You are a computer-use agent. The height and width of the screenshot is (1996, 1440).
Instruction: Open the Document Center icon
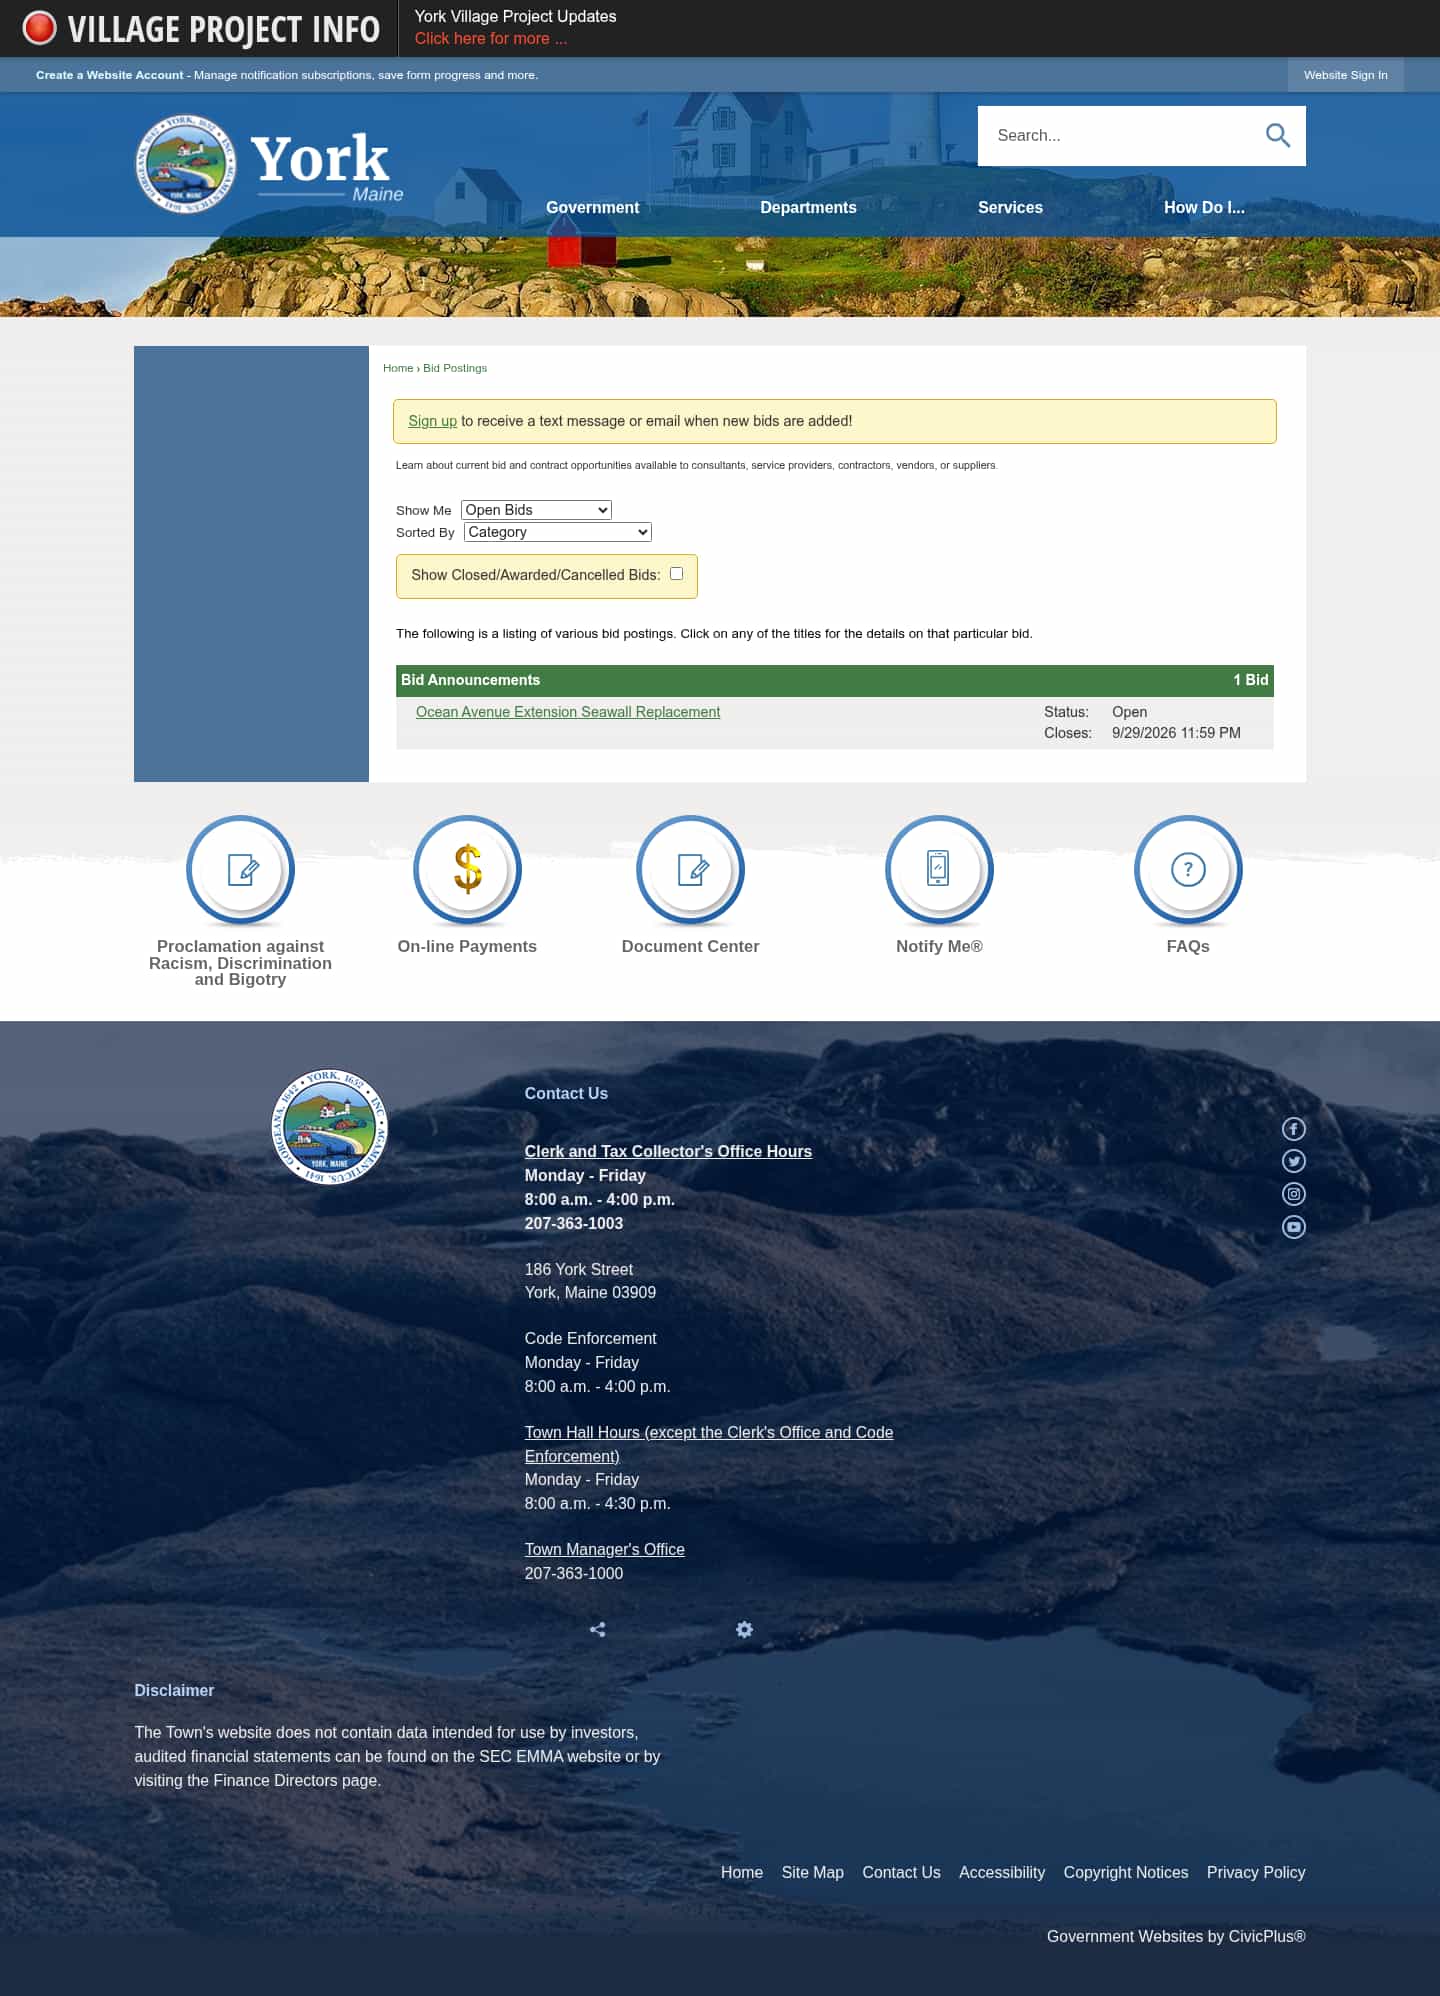click(x=690, y=869)
